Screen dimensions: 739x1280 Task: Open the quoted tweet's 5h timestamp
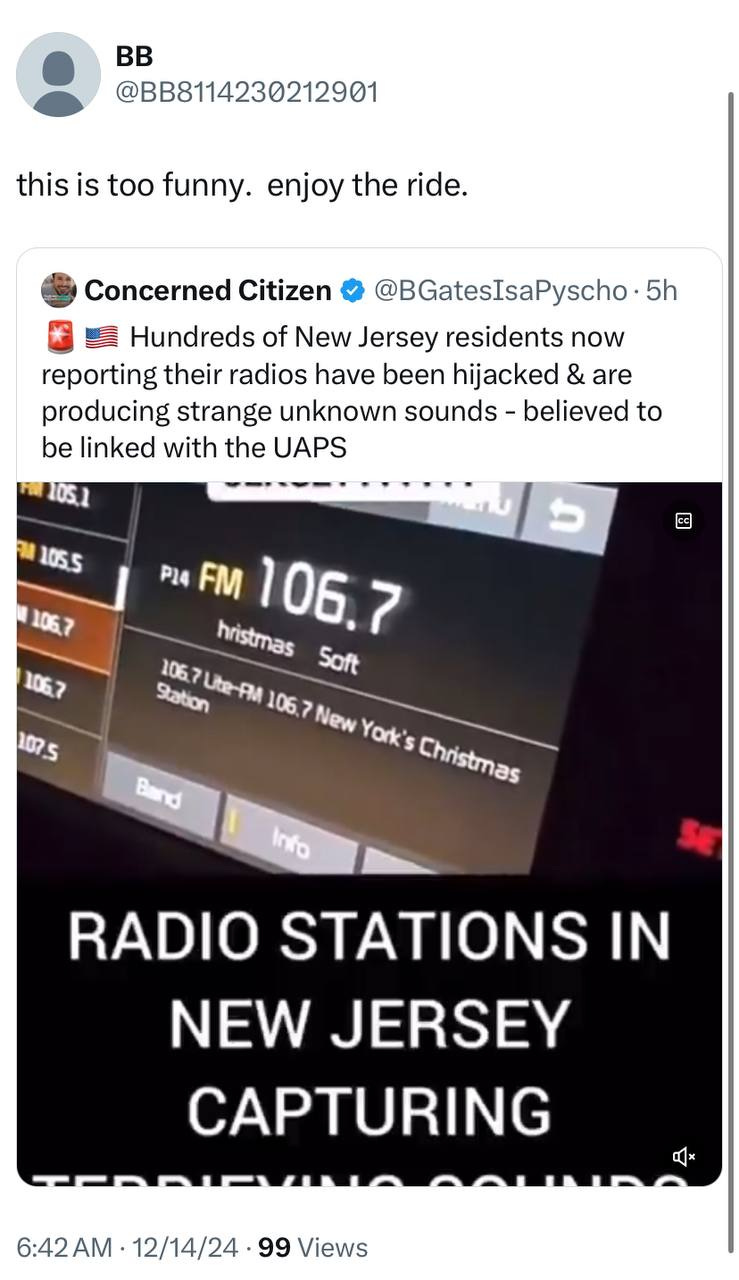662,290
